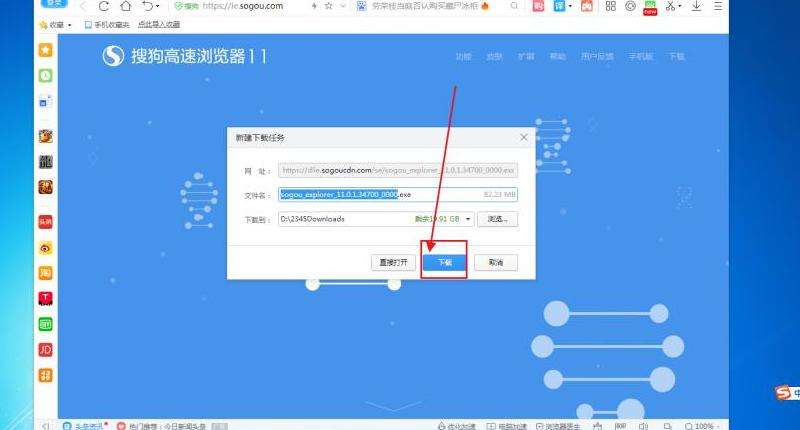
Task: Click the lightning speed-mode icon in address bar
Action: [314, 6]
